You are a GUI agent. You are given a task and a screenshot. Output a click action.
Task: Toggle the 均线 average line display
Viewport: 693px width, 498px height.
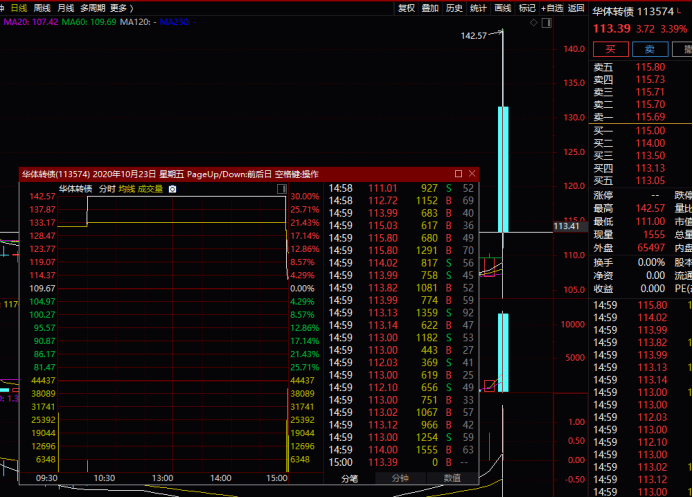point(126,188)
